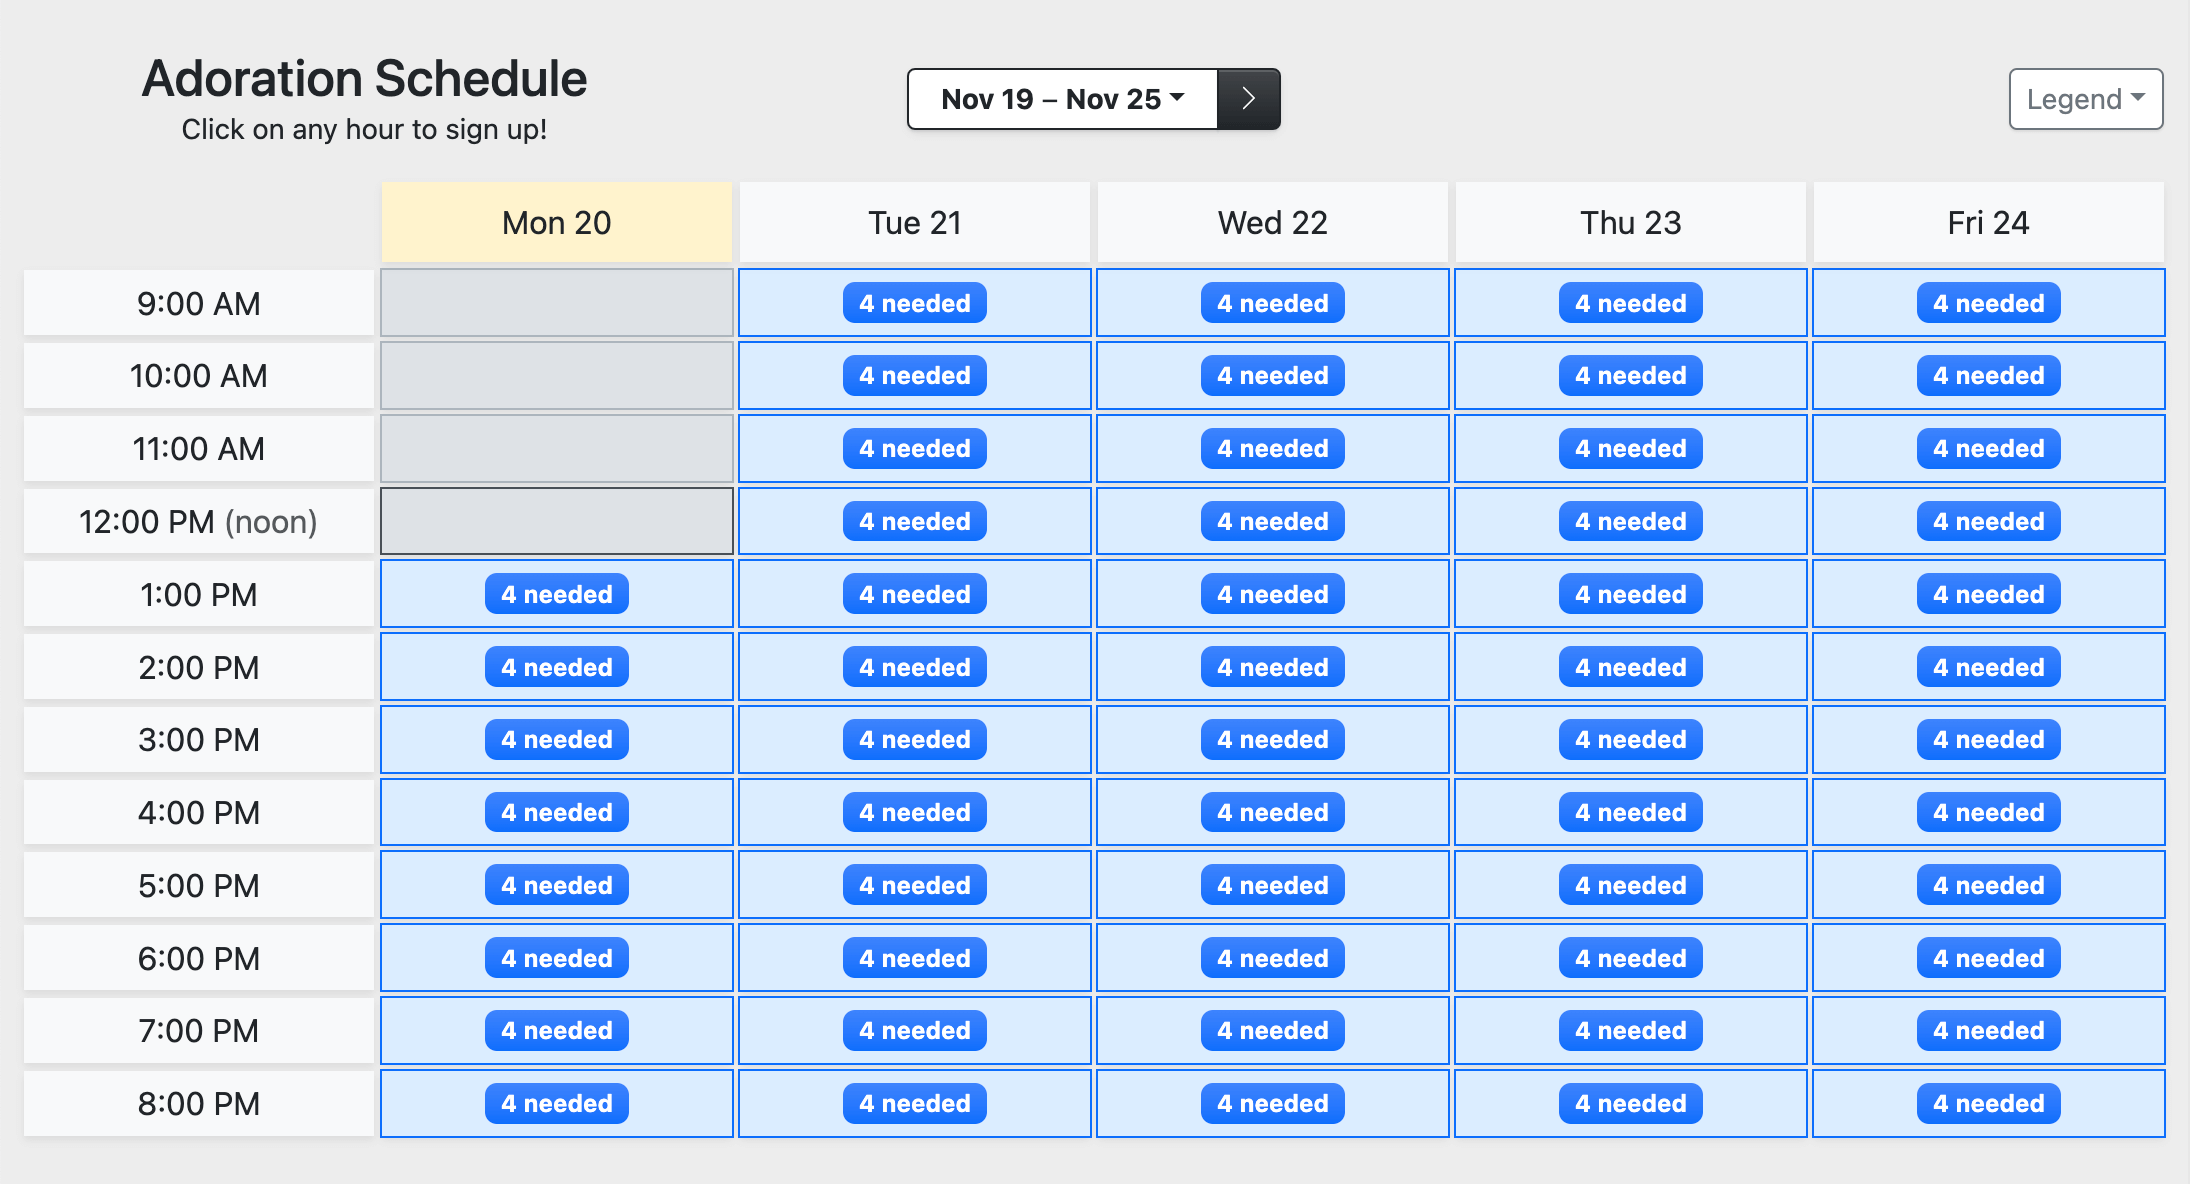Screen dimensions: 2190x1184
Task: Click the Wednesday 12:00 PM noon slot
Action: 1272,521
